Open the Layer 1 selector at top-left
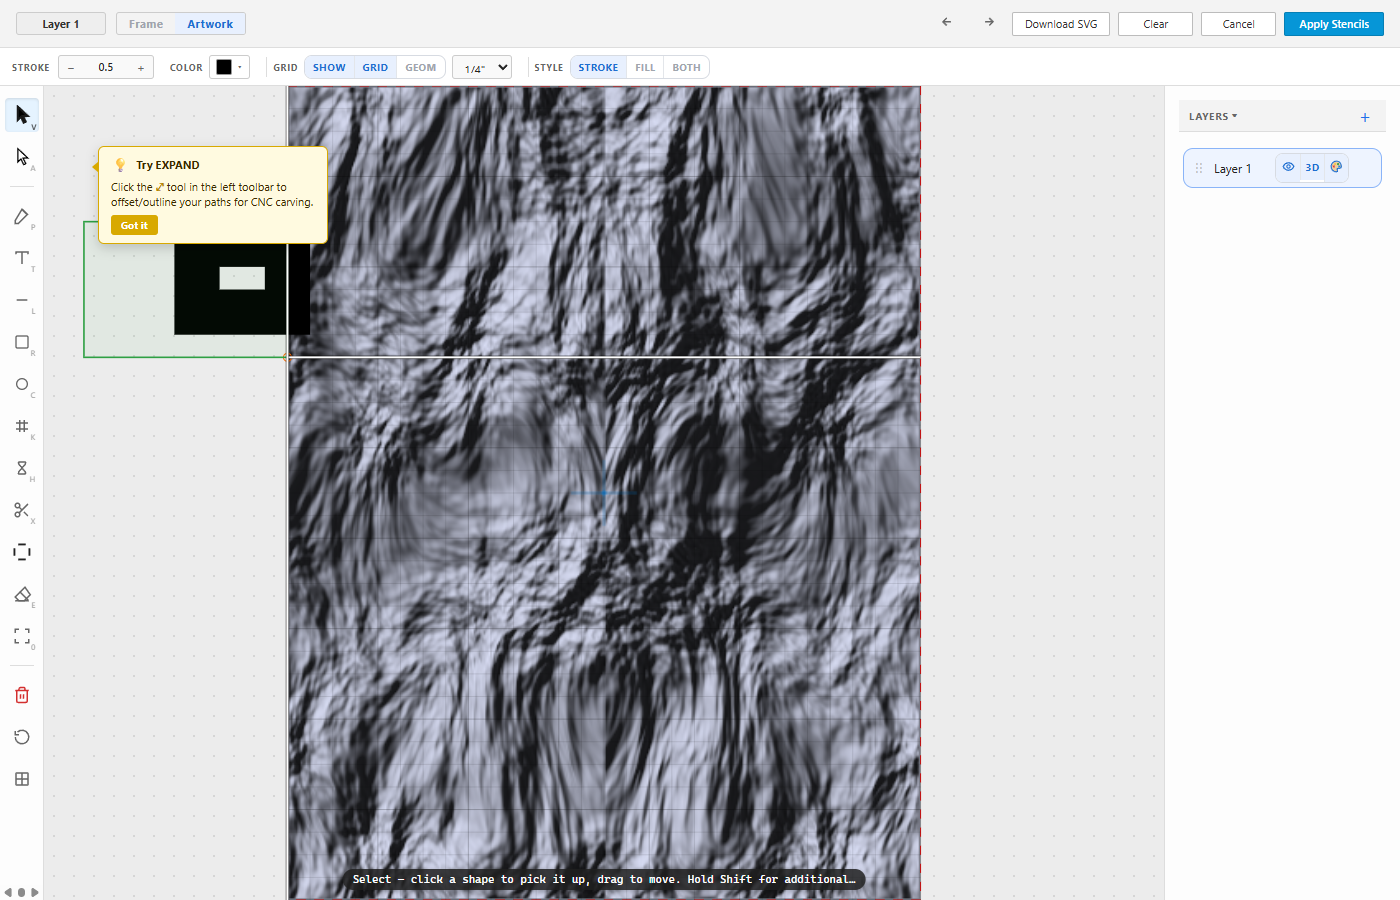Viewport: 1400px width, 900px height. pyautogui.click(x=61, y=24)
